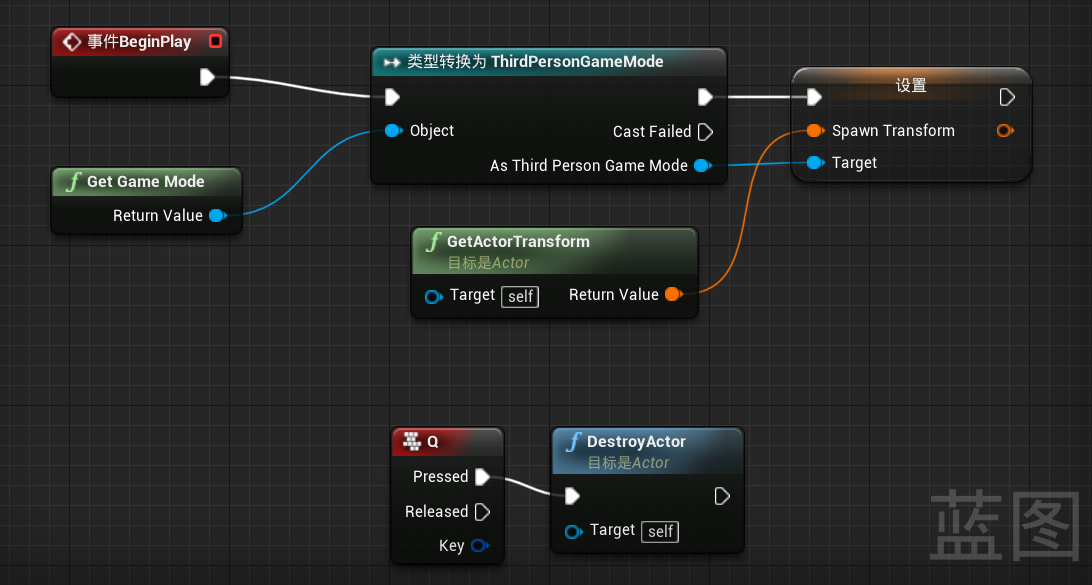This screenshot has width=1092, height=585.
Task: Click the Released execution pin
Action: click(482, 512)
